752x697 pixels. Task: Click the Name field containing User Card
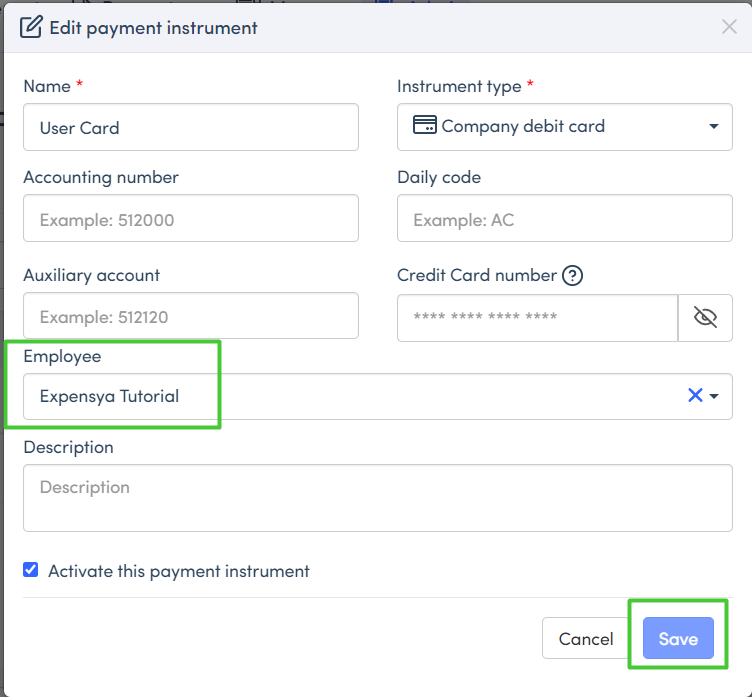pos(190,128)
